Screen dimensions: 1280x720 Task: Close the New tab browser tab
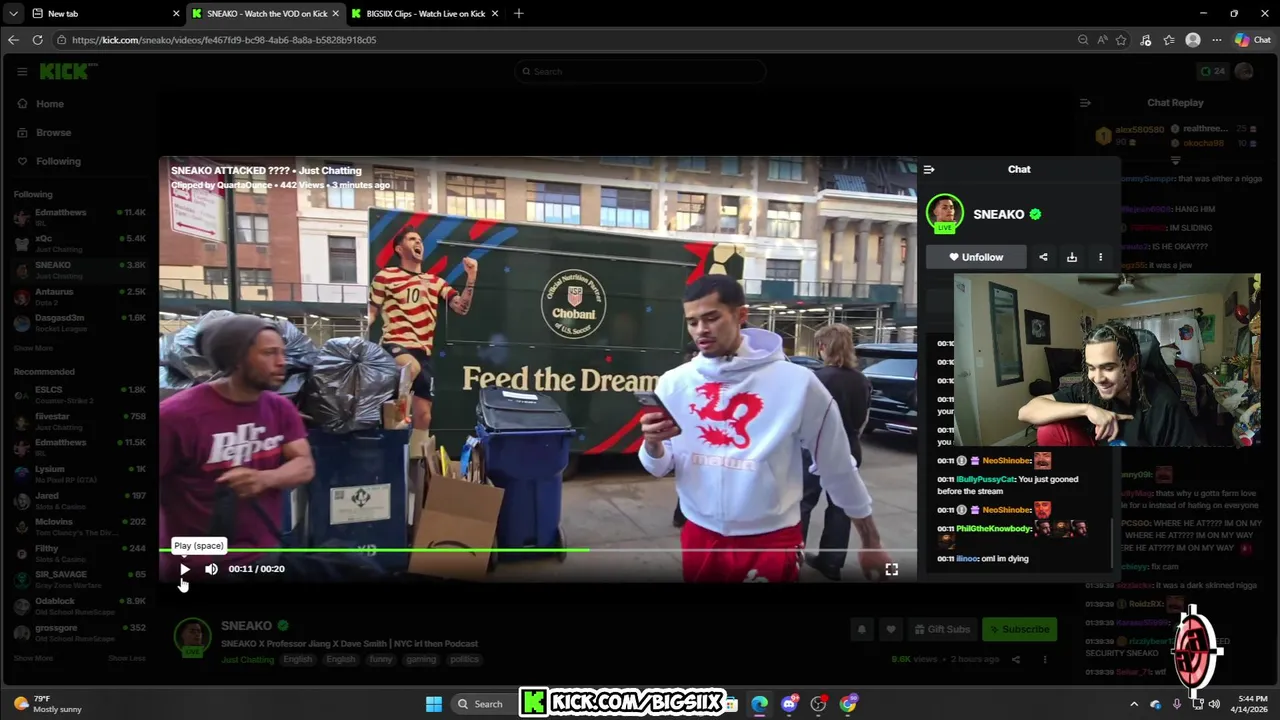click(x=176, y=14)
